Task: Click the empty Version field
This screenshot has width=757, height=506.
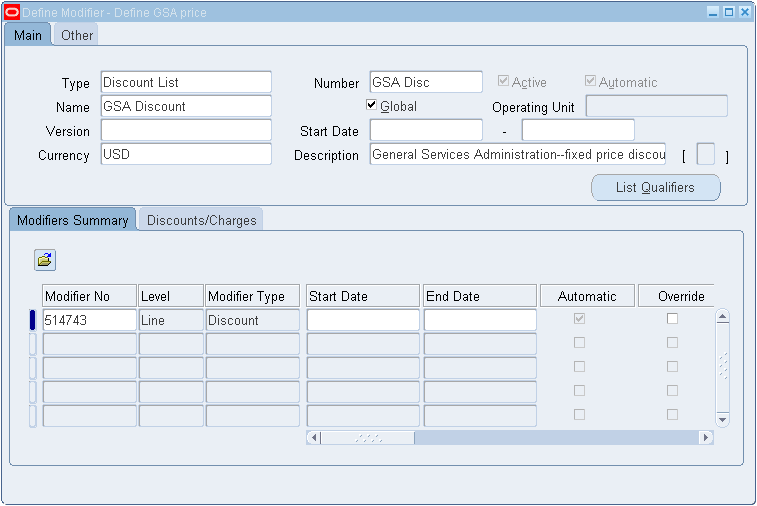Action: point(186,130)
